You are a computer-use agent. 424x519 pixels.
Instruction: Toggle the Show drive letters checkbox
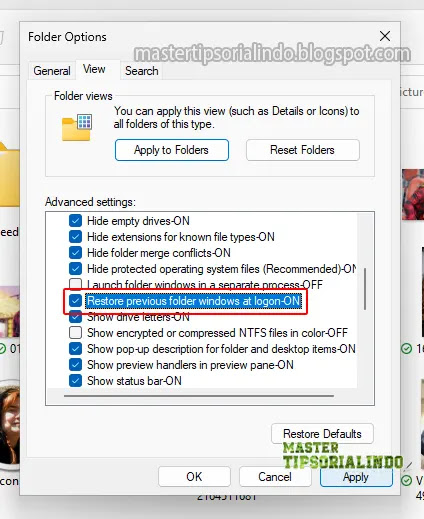75,317
